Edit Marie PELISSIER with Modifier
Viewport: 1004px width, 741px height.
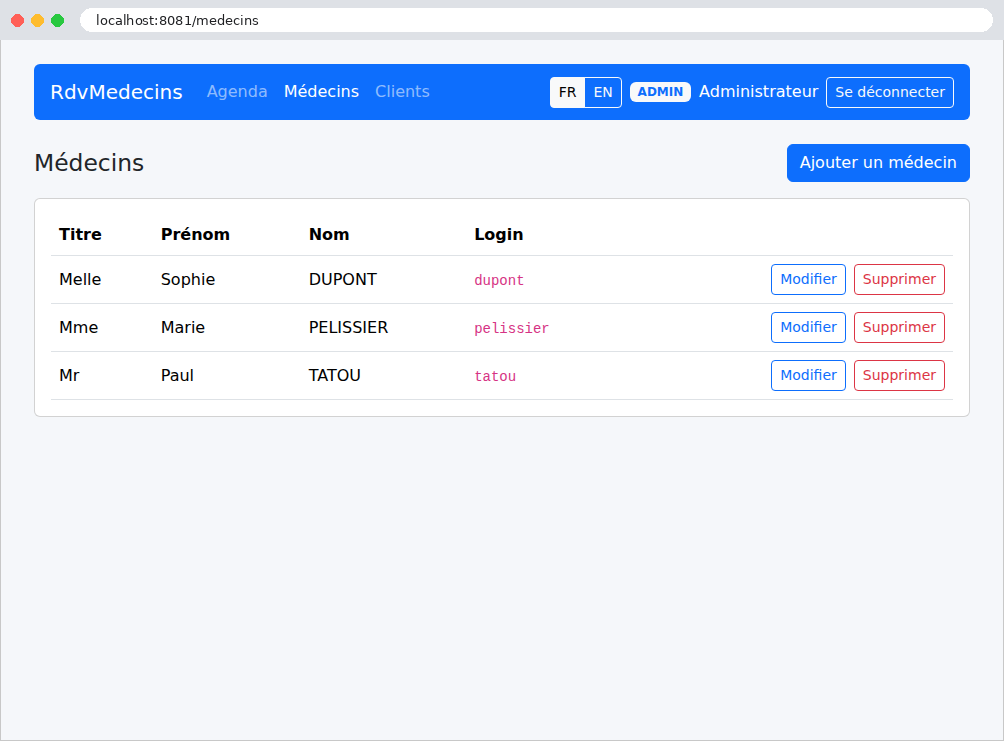(x=808, y=327)
